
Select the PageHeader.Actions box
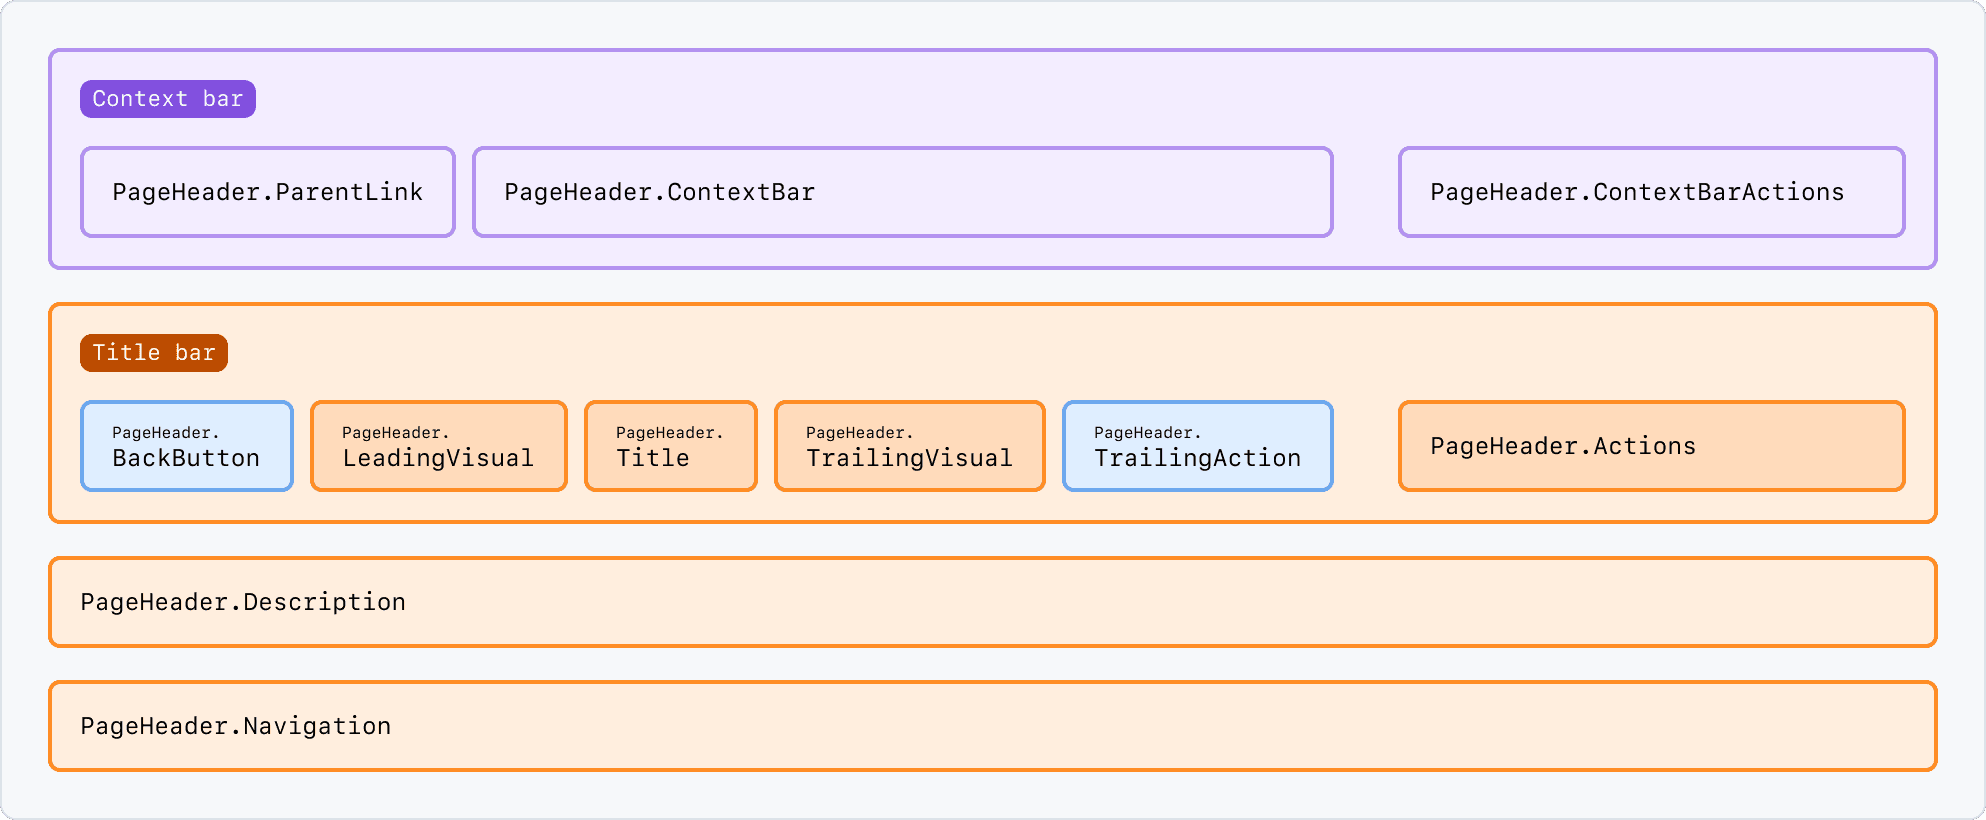pyautogui.click(x=1650, y=446)
